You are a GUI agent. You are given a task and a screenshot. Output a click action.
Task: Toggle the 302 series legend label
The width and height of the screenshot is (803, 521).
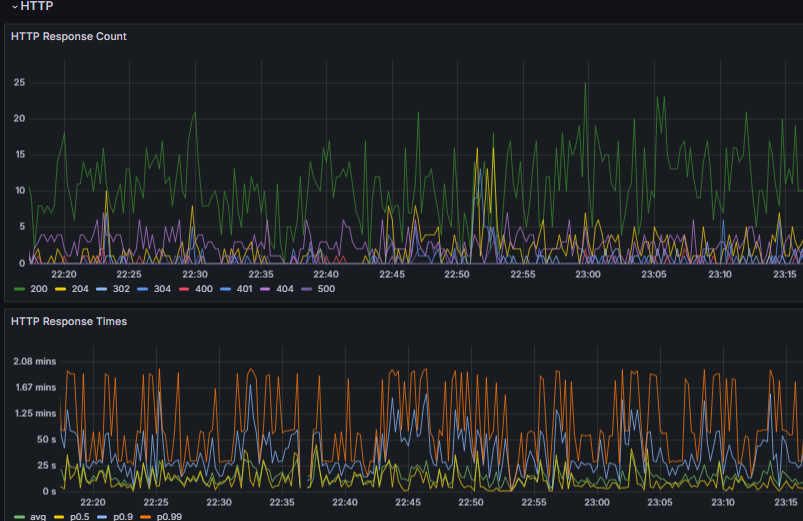click(x=121, y=289)
